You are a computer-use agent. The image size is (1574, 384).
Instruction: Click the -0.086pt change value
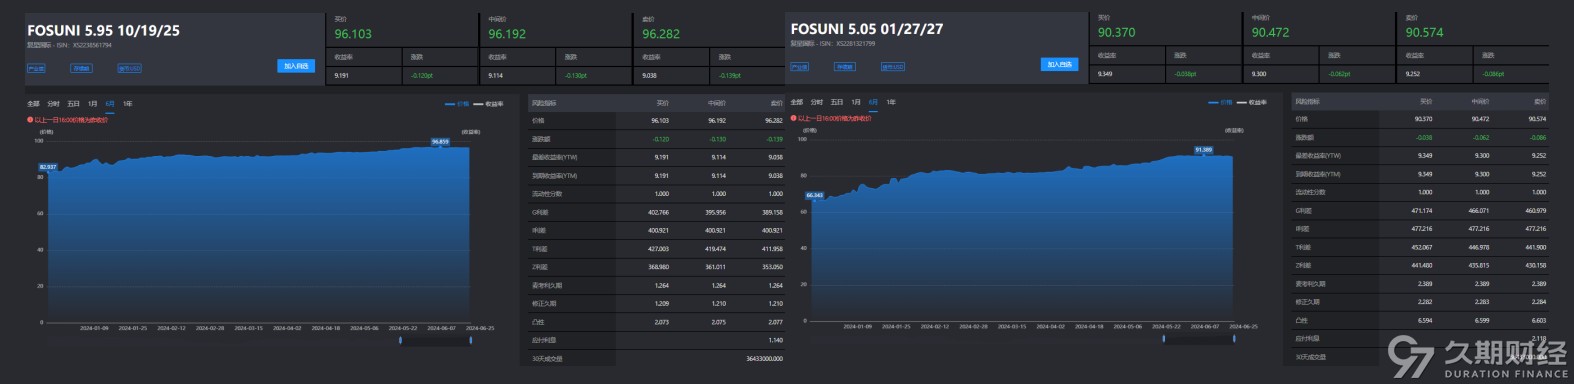pyautogui.click(x=1494, y=74)
